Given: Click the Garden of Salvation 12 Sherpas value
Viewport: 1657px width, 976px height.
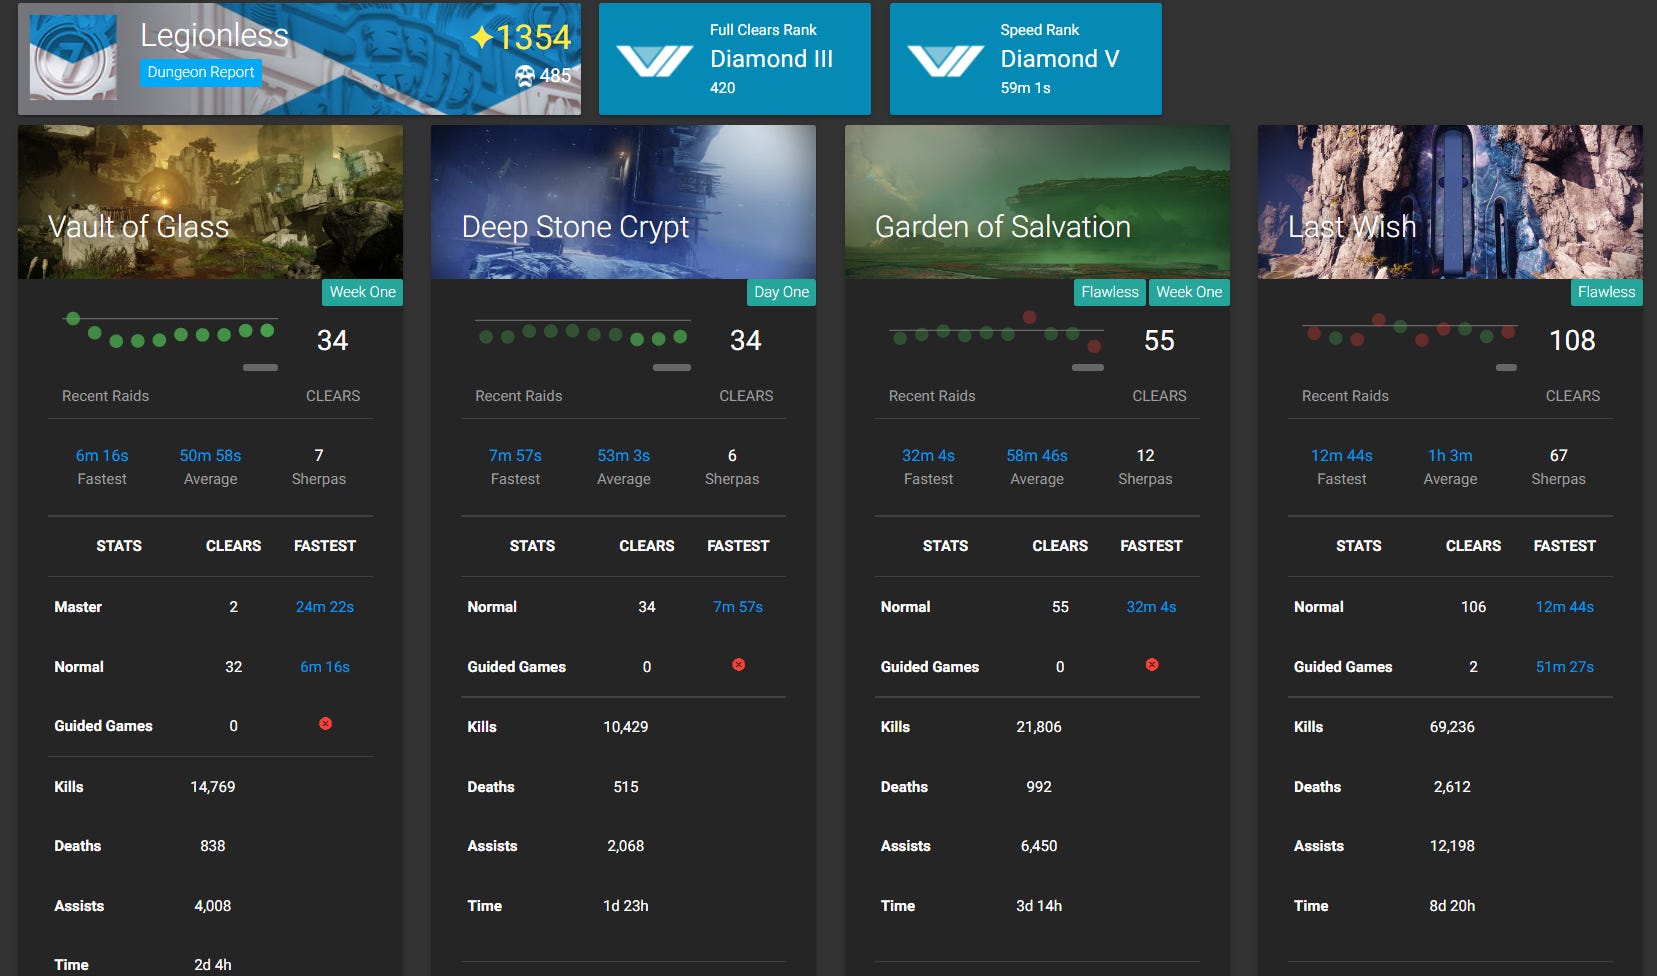Looking at the screenshot, I should coord(1145,456).
